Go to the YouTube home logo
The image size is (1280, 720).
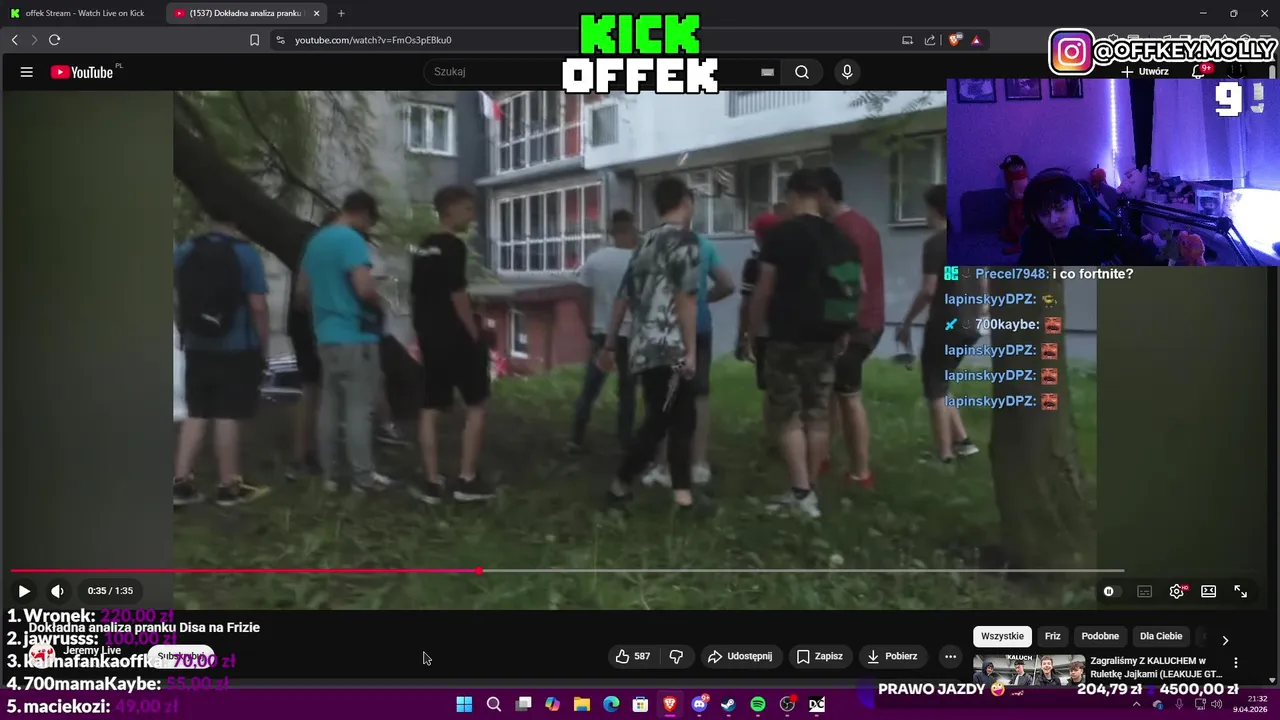pos(82,72)
